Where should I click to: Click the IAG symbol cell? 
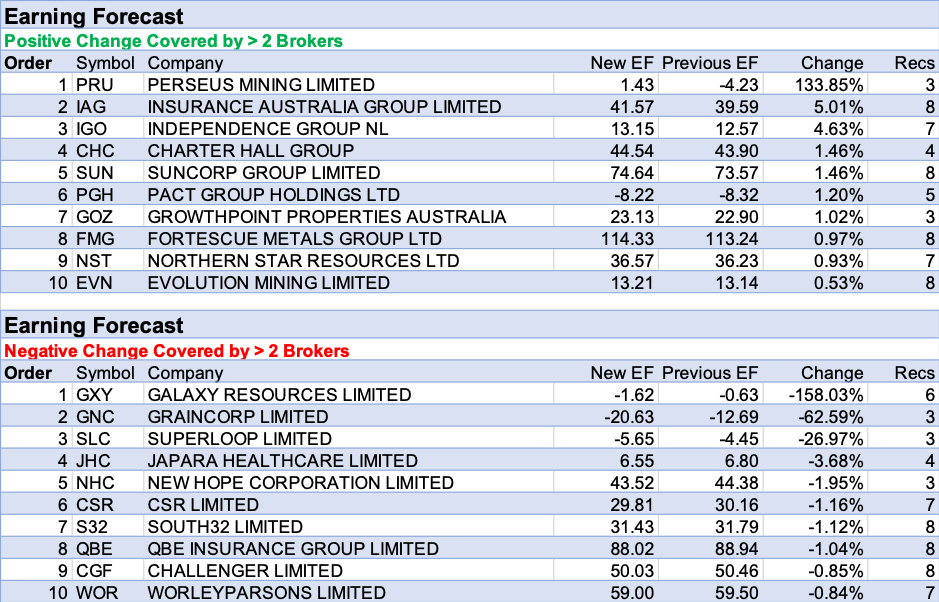pyautogui.click(x=91, y=107)
